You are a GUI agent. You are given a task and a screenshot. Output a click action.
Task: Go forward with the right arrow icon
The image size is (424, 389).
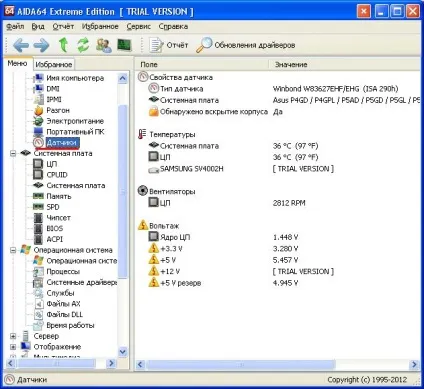[x=42, y=45]
